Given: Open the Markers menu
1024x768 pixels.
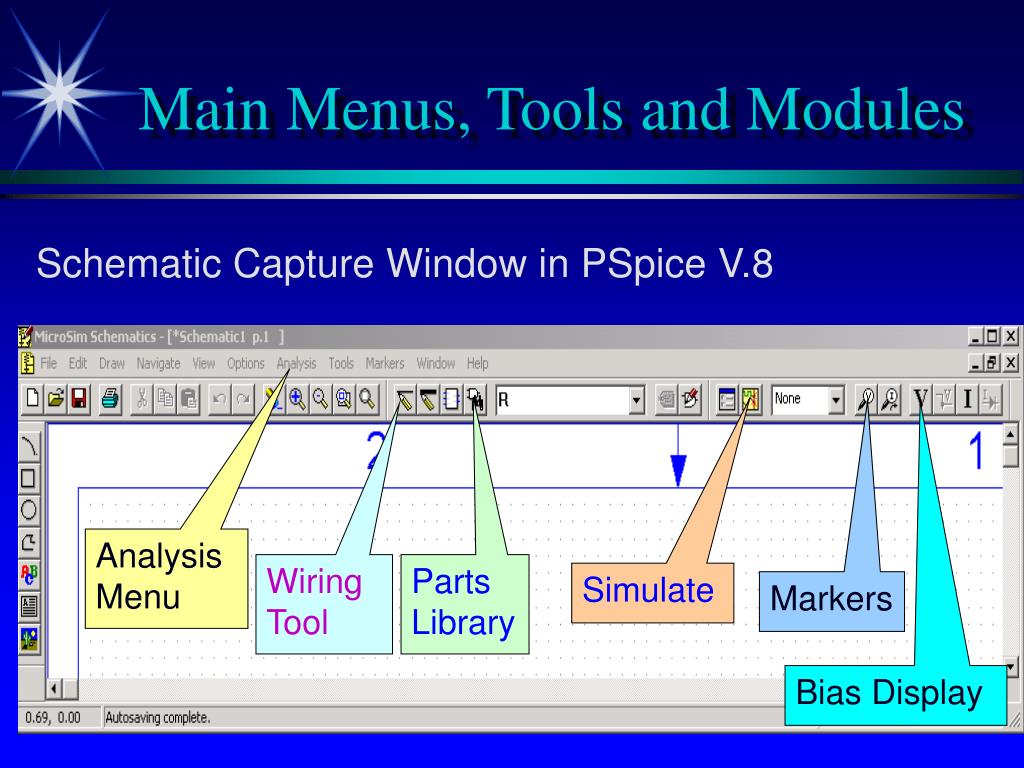Looking at the screenshot, I should (385, 363).
